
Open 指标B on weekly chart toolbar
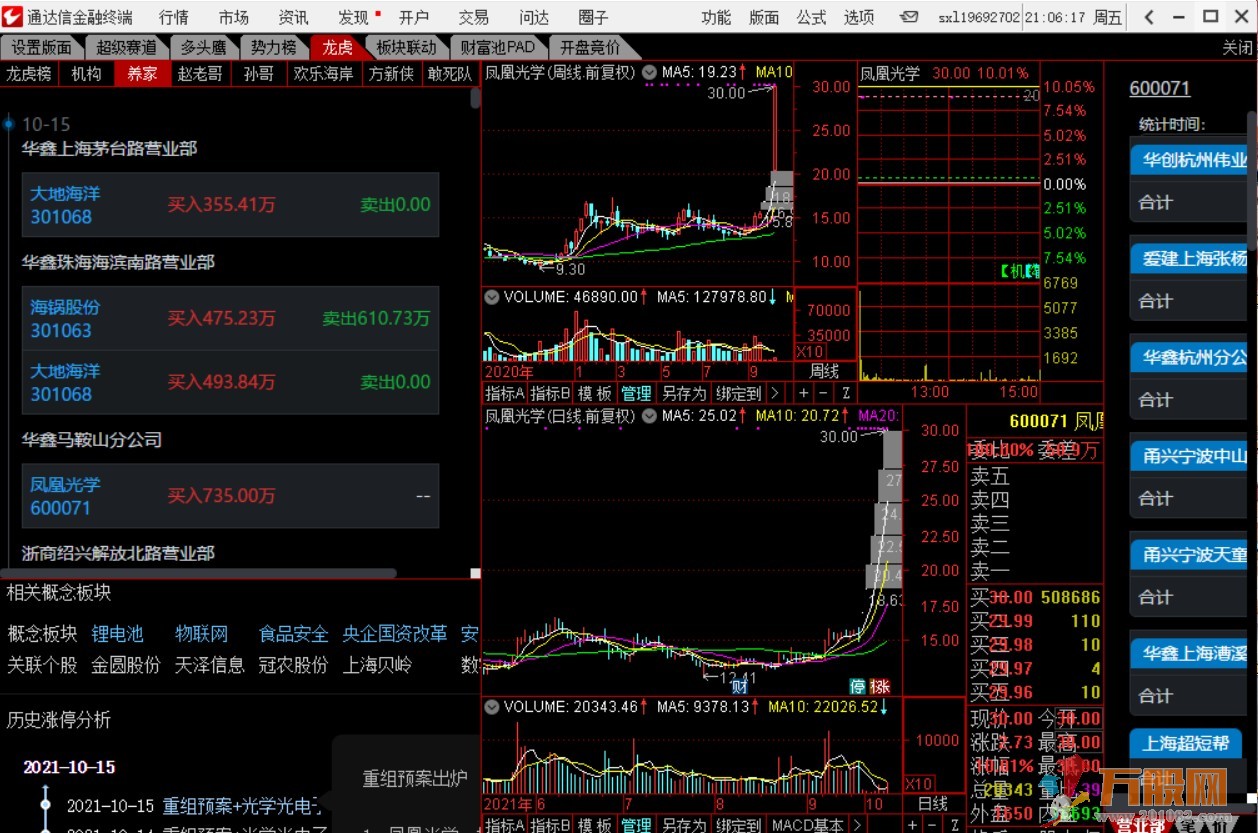[550, 393]
